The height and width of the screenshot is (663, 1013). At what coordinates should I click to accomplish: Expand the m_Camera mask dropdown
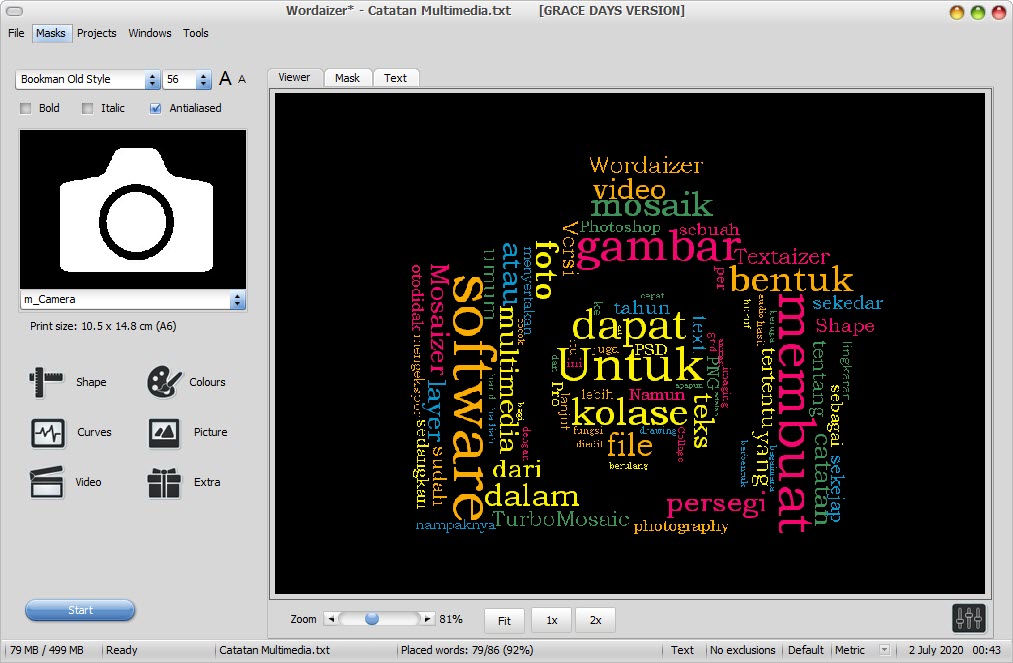point(237,300)
